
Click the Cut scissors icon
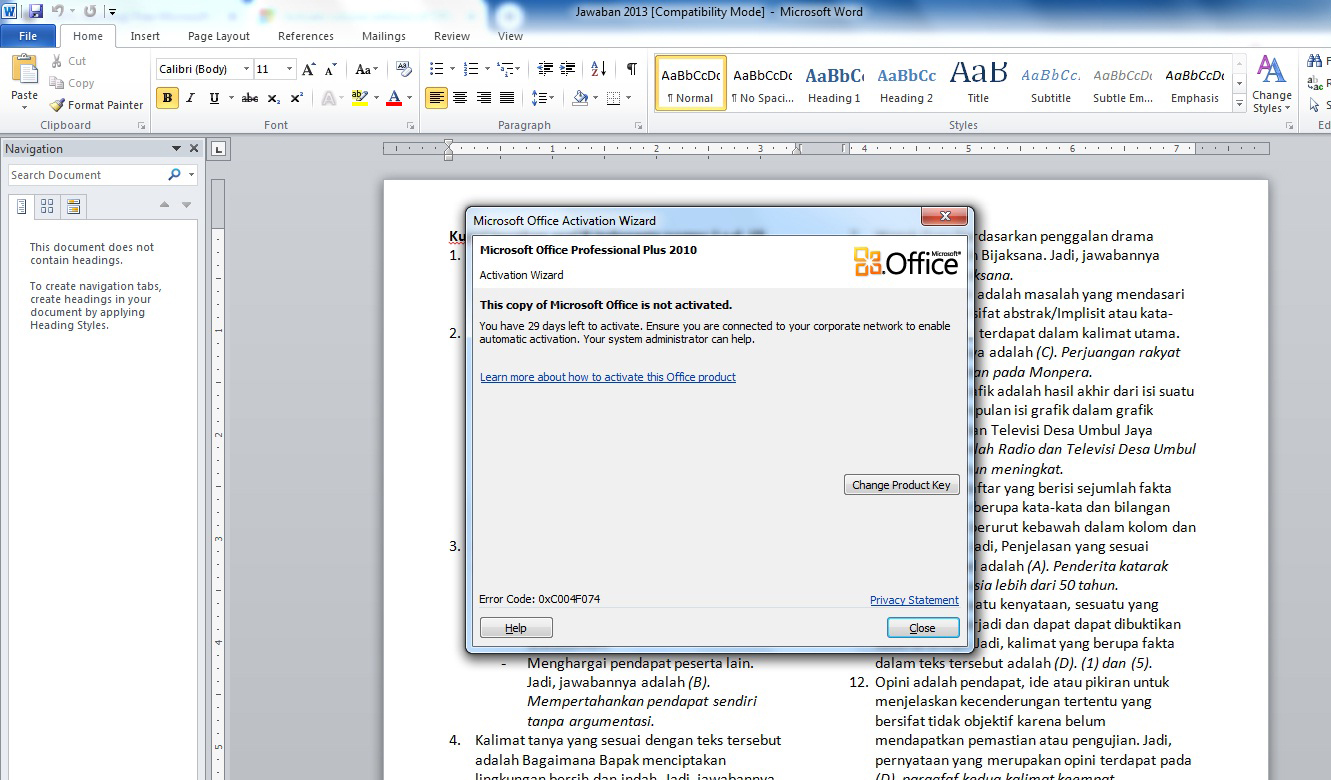[56, 61]
